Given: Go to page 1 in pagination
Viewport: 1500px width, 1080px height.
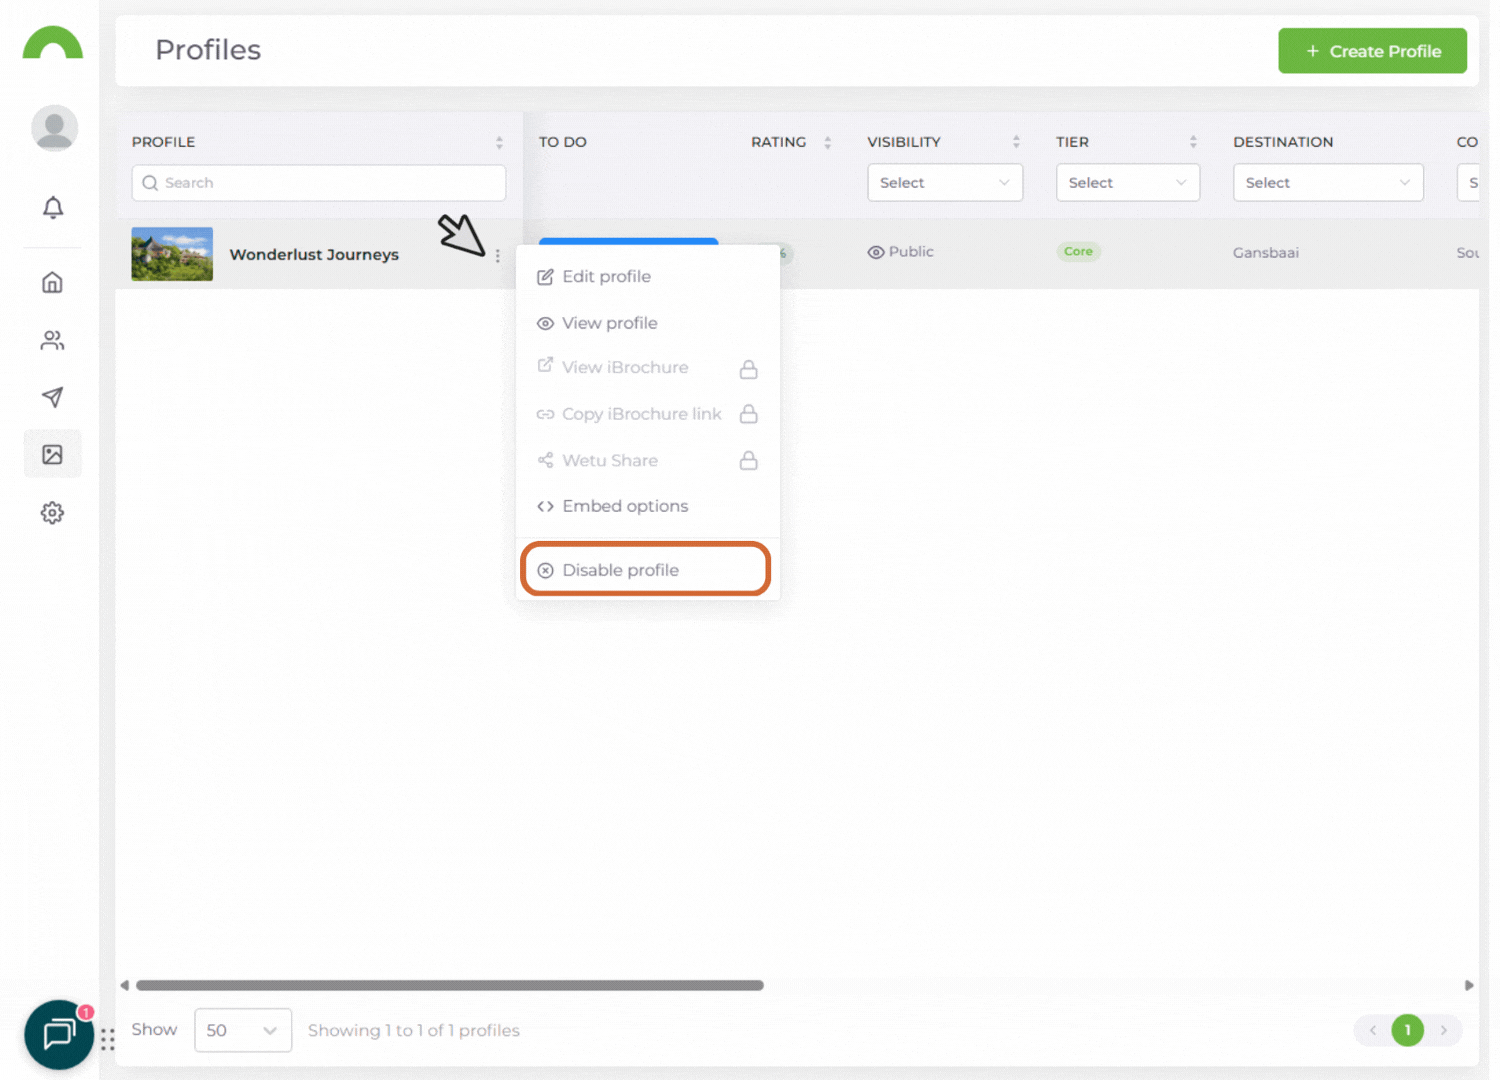Looking at the screenshot, I should point(1407,1030).
